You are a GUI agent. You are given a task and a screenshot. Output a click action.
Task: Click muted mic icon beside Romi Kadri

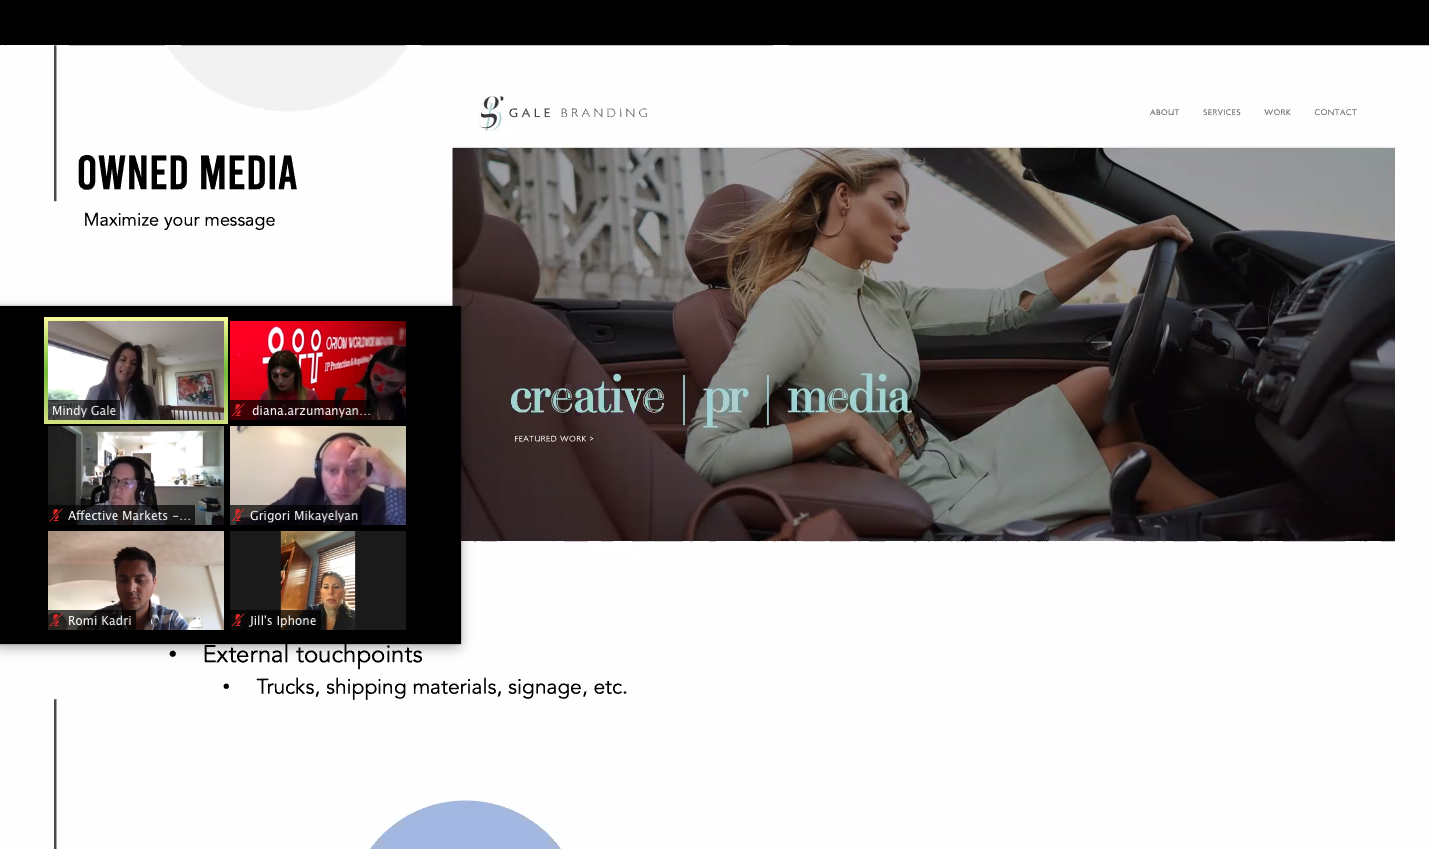point(57,621)
